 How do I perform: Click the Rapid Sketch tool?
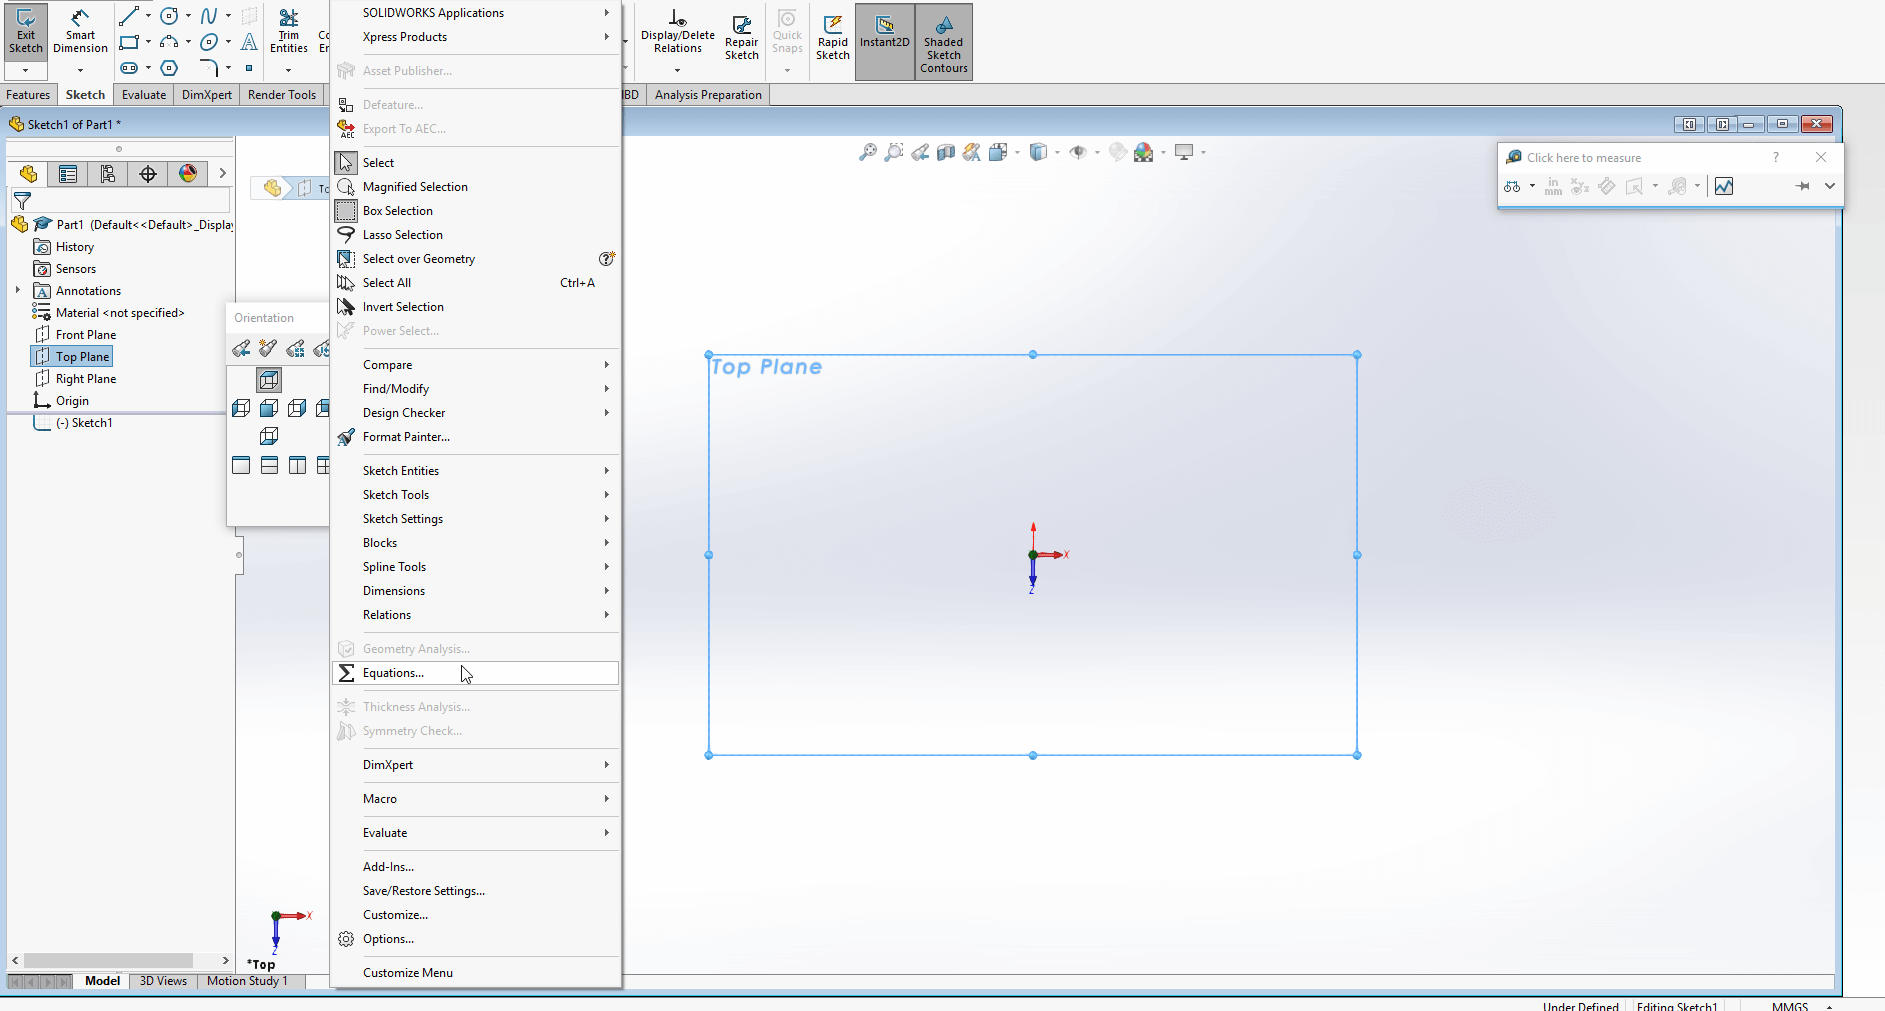(833, 38)
